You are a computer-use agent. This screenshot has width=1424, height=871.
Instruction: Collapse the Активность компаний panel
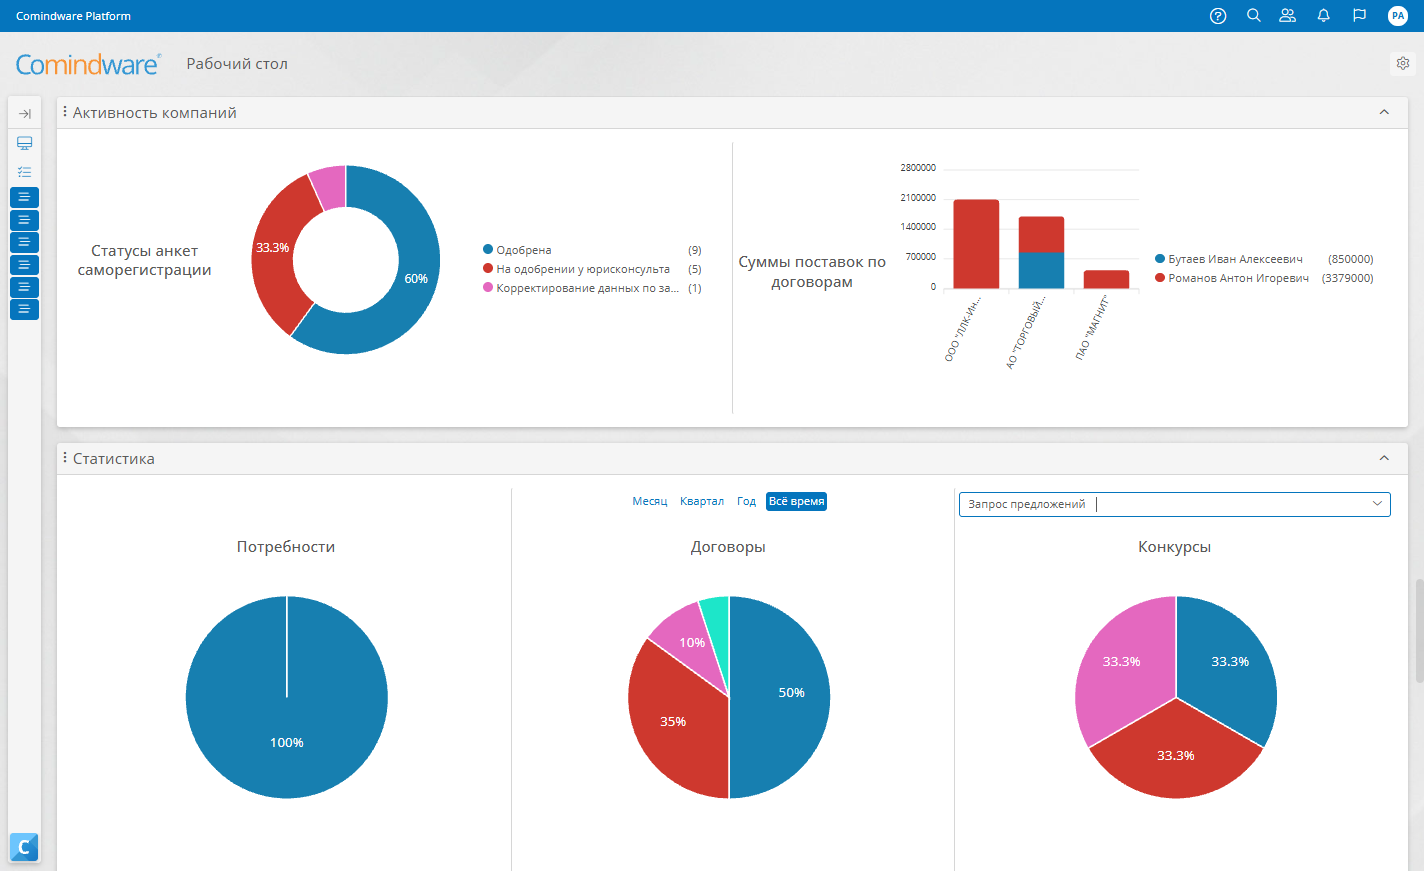(1384, 112)
